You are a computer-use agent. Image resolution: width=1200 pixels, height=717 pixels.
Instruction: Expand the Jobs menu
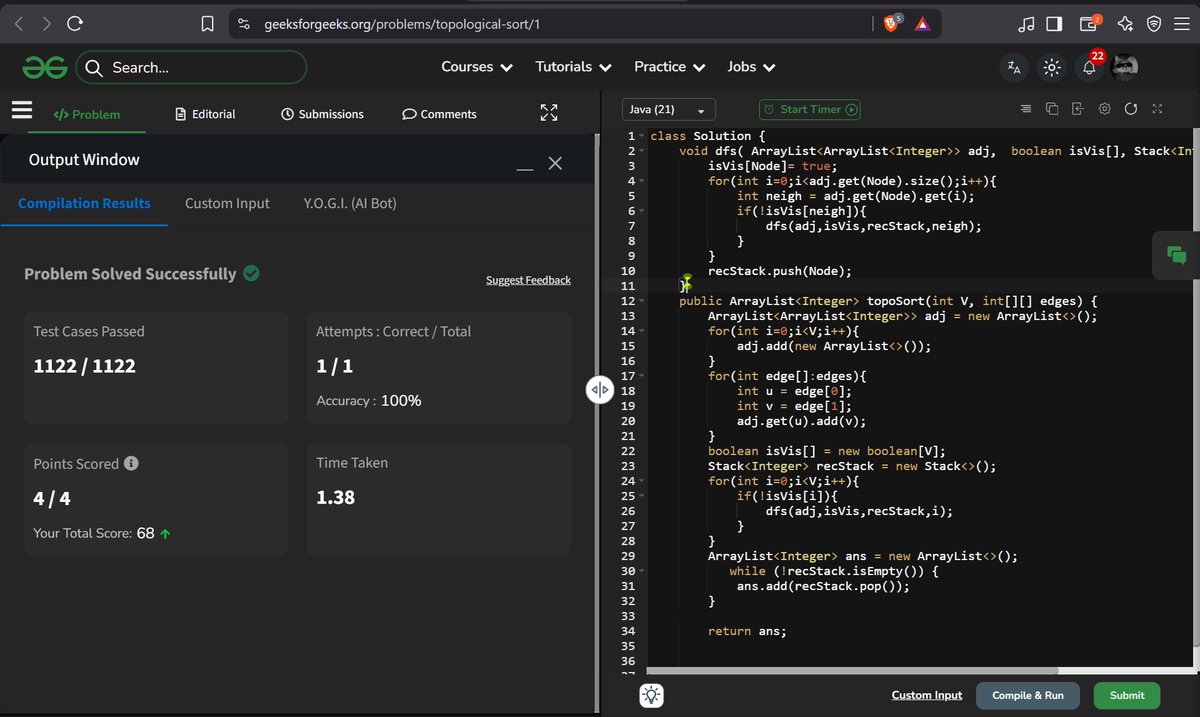[750, 67]
